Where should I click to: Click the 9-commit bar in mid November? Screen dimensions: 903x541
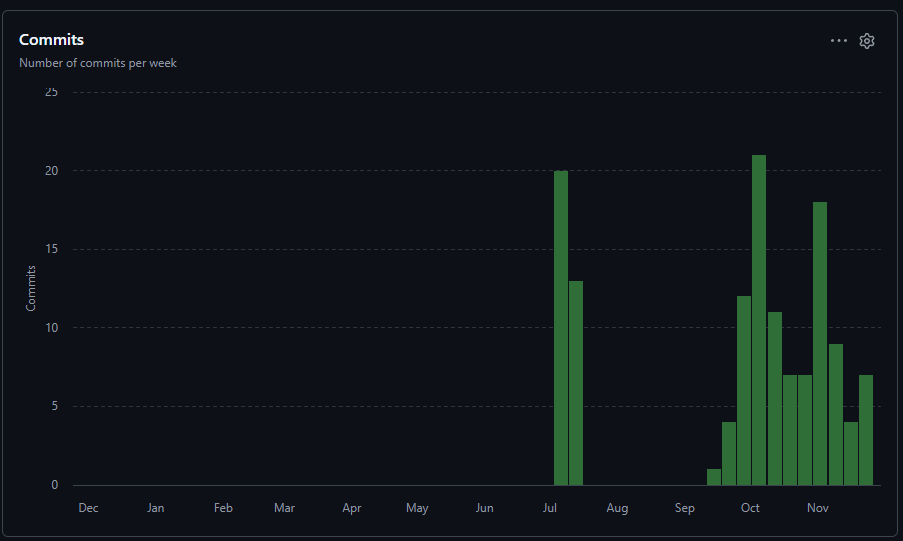[x=835, y=414]
